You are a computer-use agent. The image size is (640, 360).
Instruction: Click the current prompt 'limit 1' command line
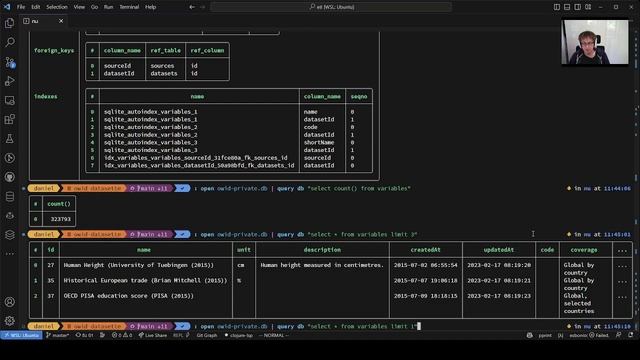pos(308,326)
